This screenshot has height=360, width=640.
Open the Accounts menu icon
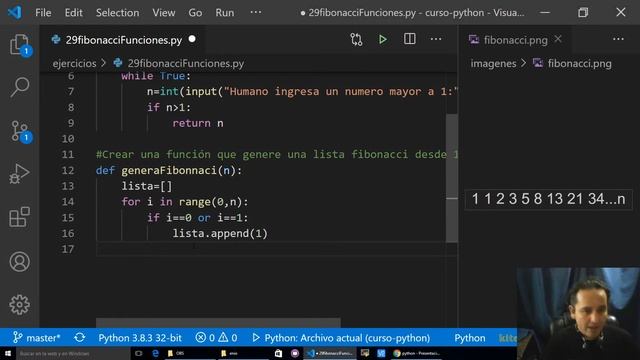pyautogui.click(x=19, y=262)
